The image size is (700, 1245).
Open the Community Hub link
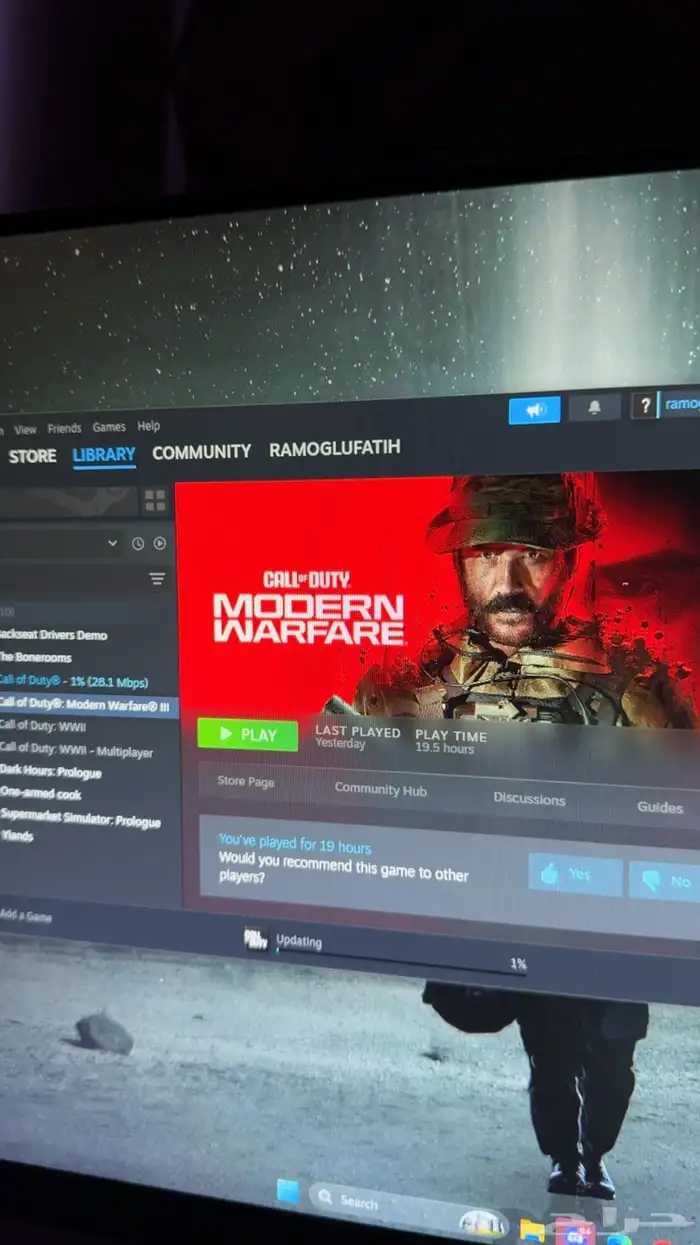(380, 789)
